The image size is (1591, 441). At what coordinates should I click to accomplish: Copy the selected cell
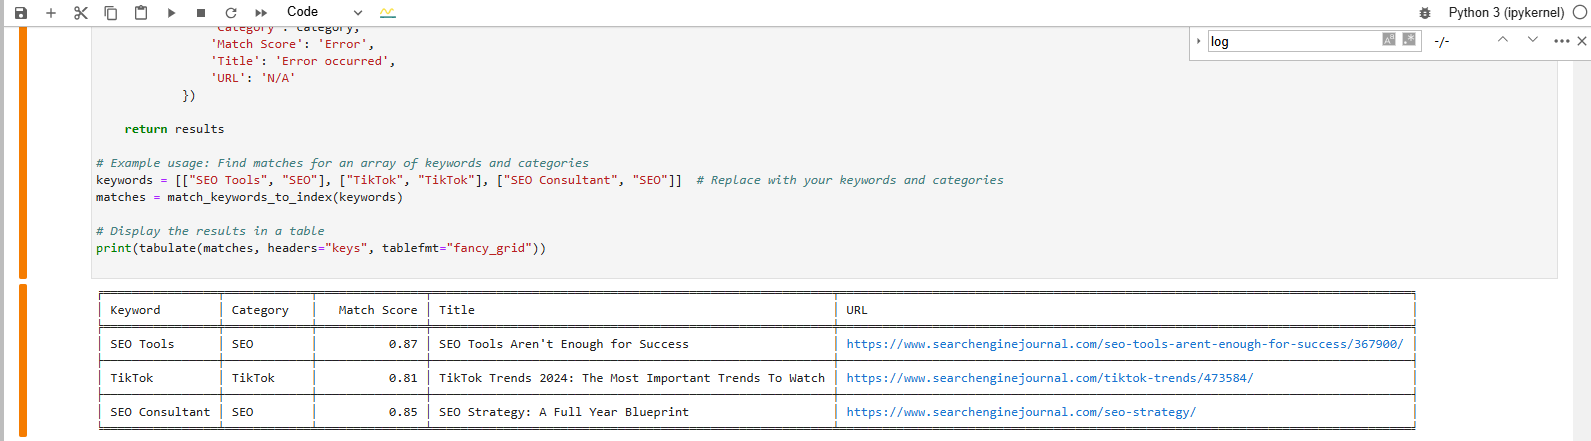pos(111,13)
